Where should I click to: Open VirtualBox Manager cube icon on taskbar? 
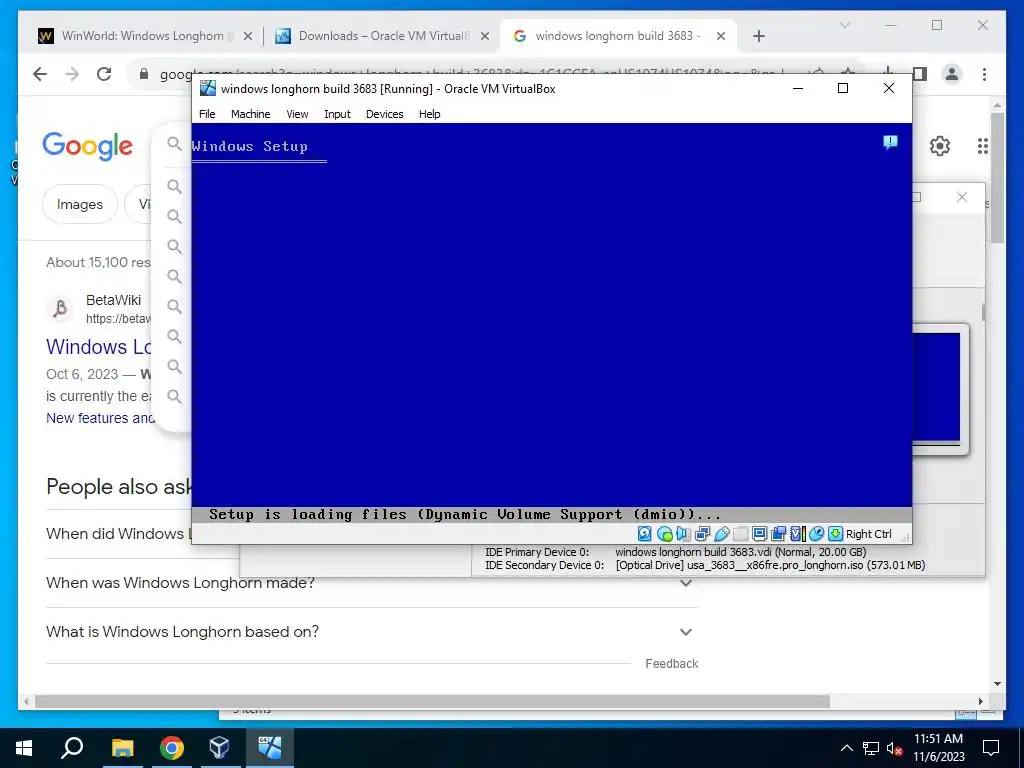[x=219, y=747]
